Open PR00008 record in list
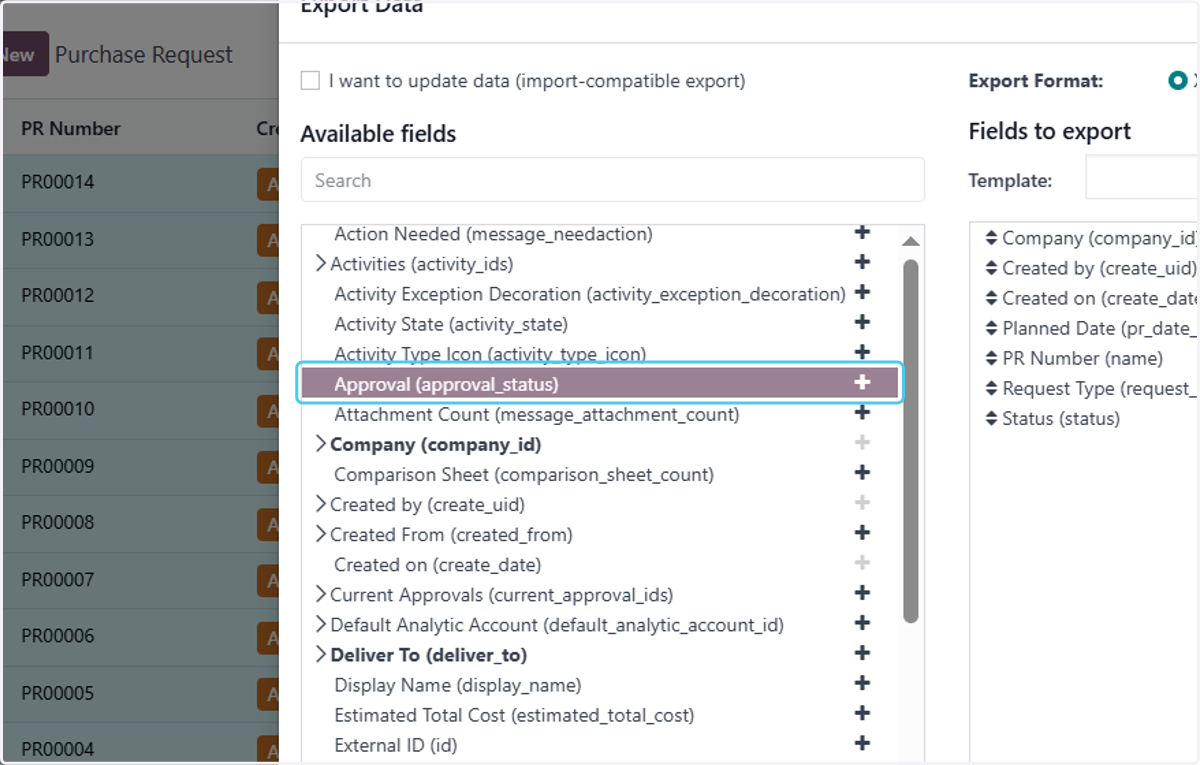1200x765 pixels. click(x=58, y=522)
